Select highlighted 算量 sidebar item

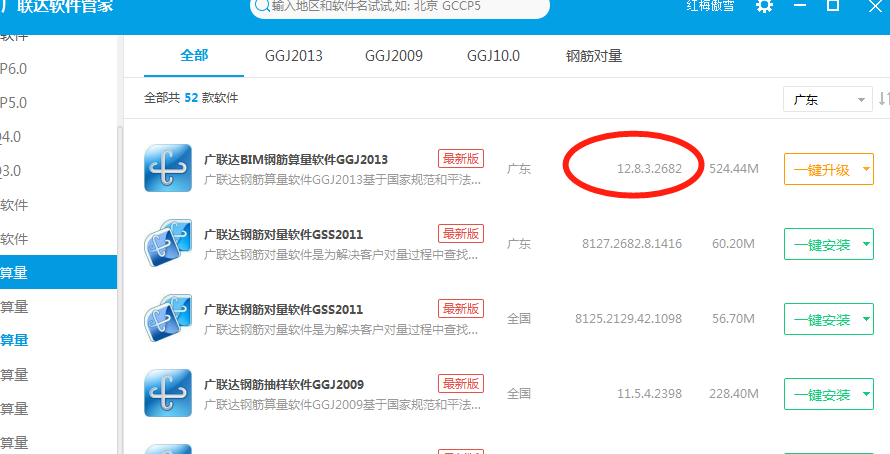(58, 272)
